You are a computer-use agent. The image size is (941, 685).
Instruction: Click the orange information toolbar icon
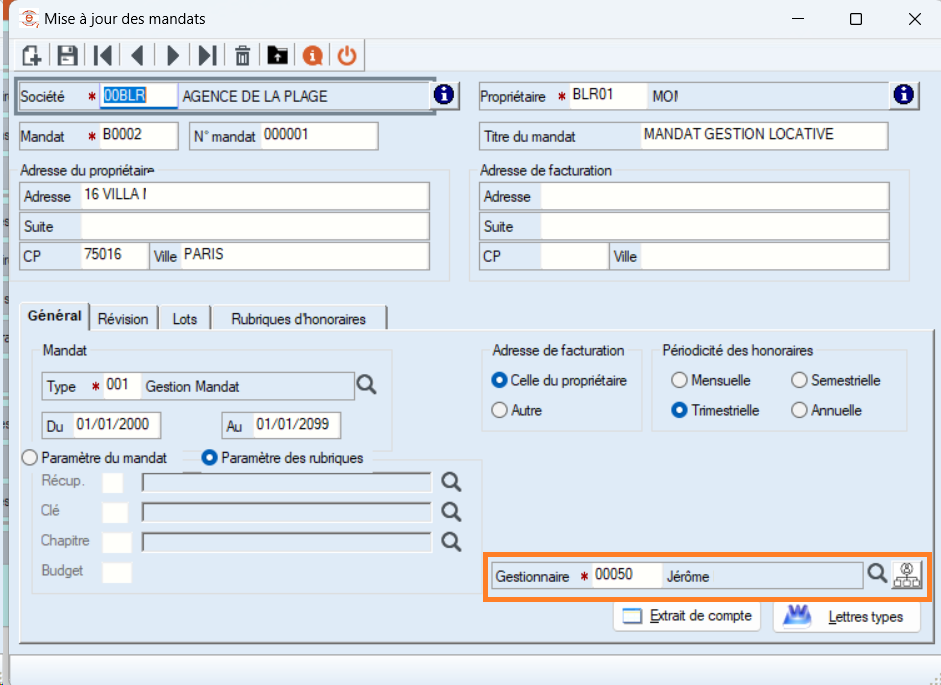(x=313, y=56)
